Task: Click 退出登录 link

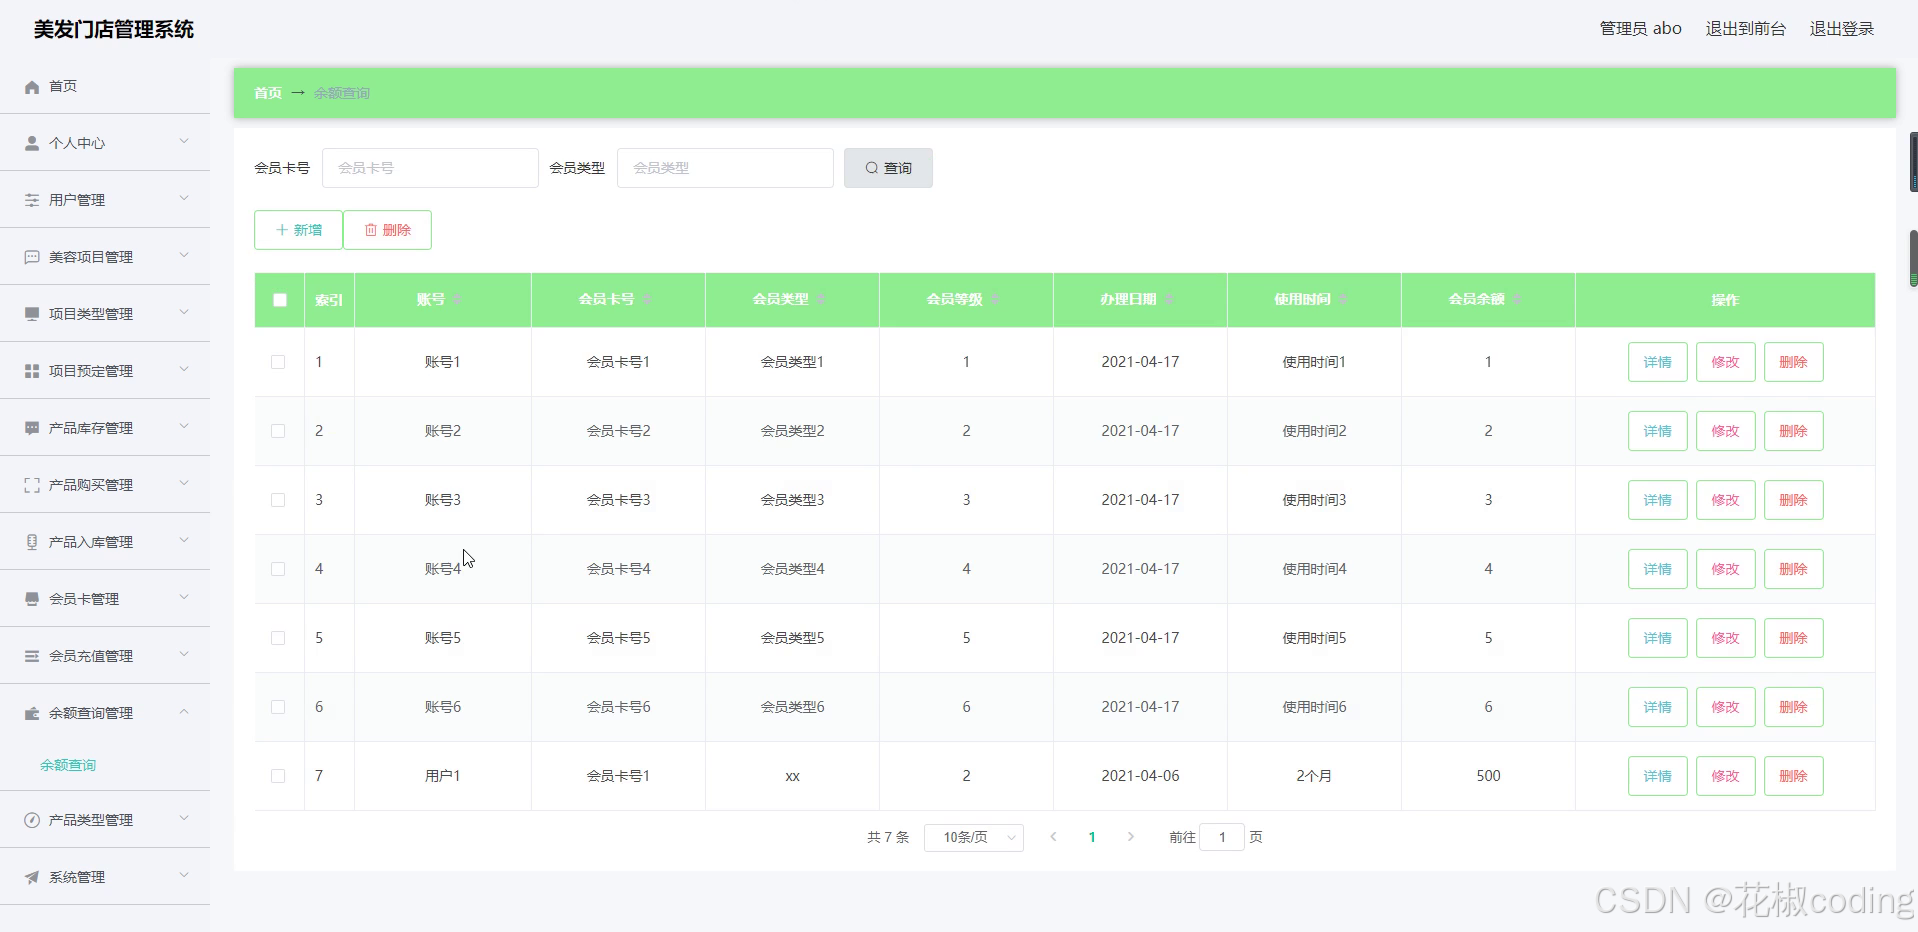Action: pyautogui.click(x=1841, y=29)
